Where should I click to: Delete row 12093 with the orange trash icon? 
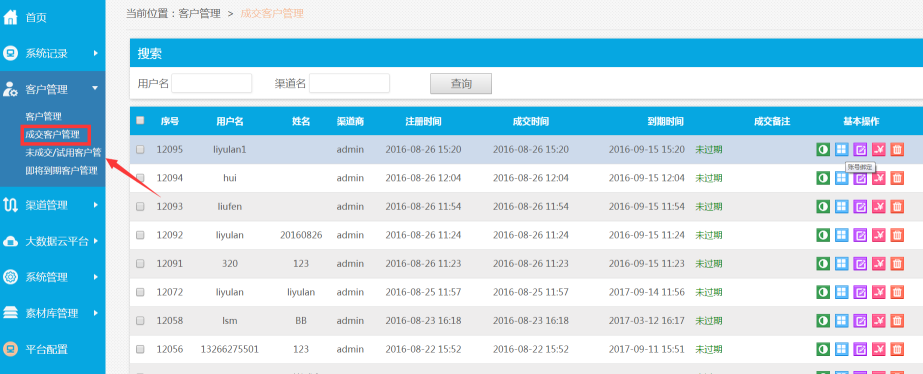pyautogui.click(x=897, y=207)
